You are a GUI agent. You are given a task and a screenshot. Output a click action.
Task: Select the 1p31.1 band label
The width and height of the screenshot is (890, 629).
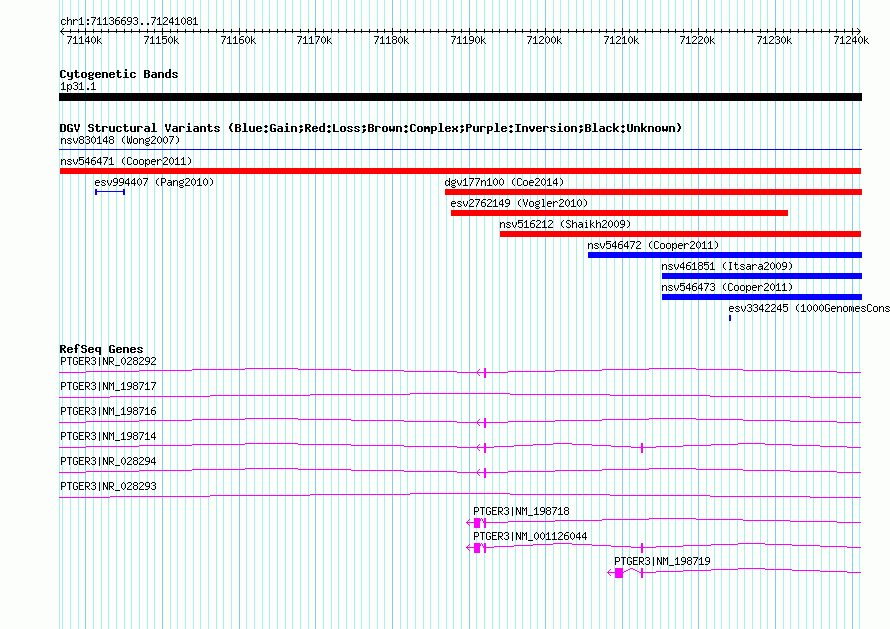pyautogui.click(x=78, y=86)
